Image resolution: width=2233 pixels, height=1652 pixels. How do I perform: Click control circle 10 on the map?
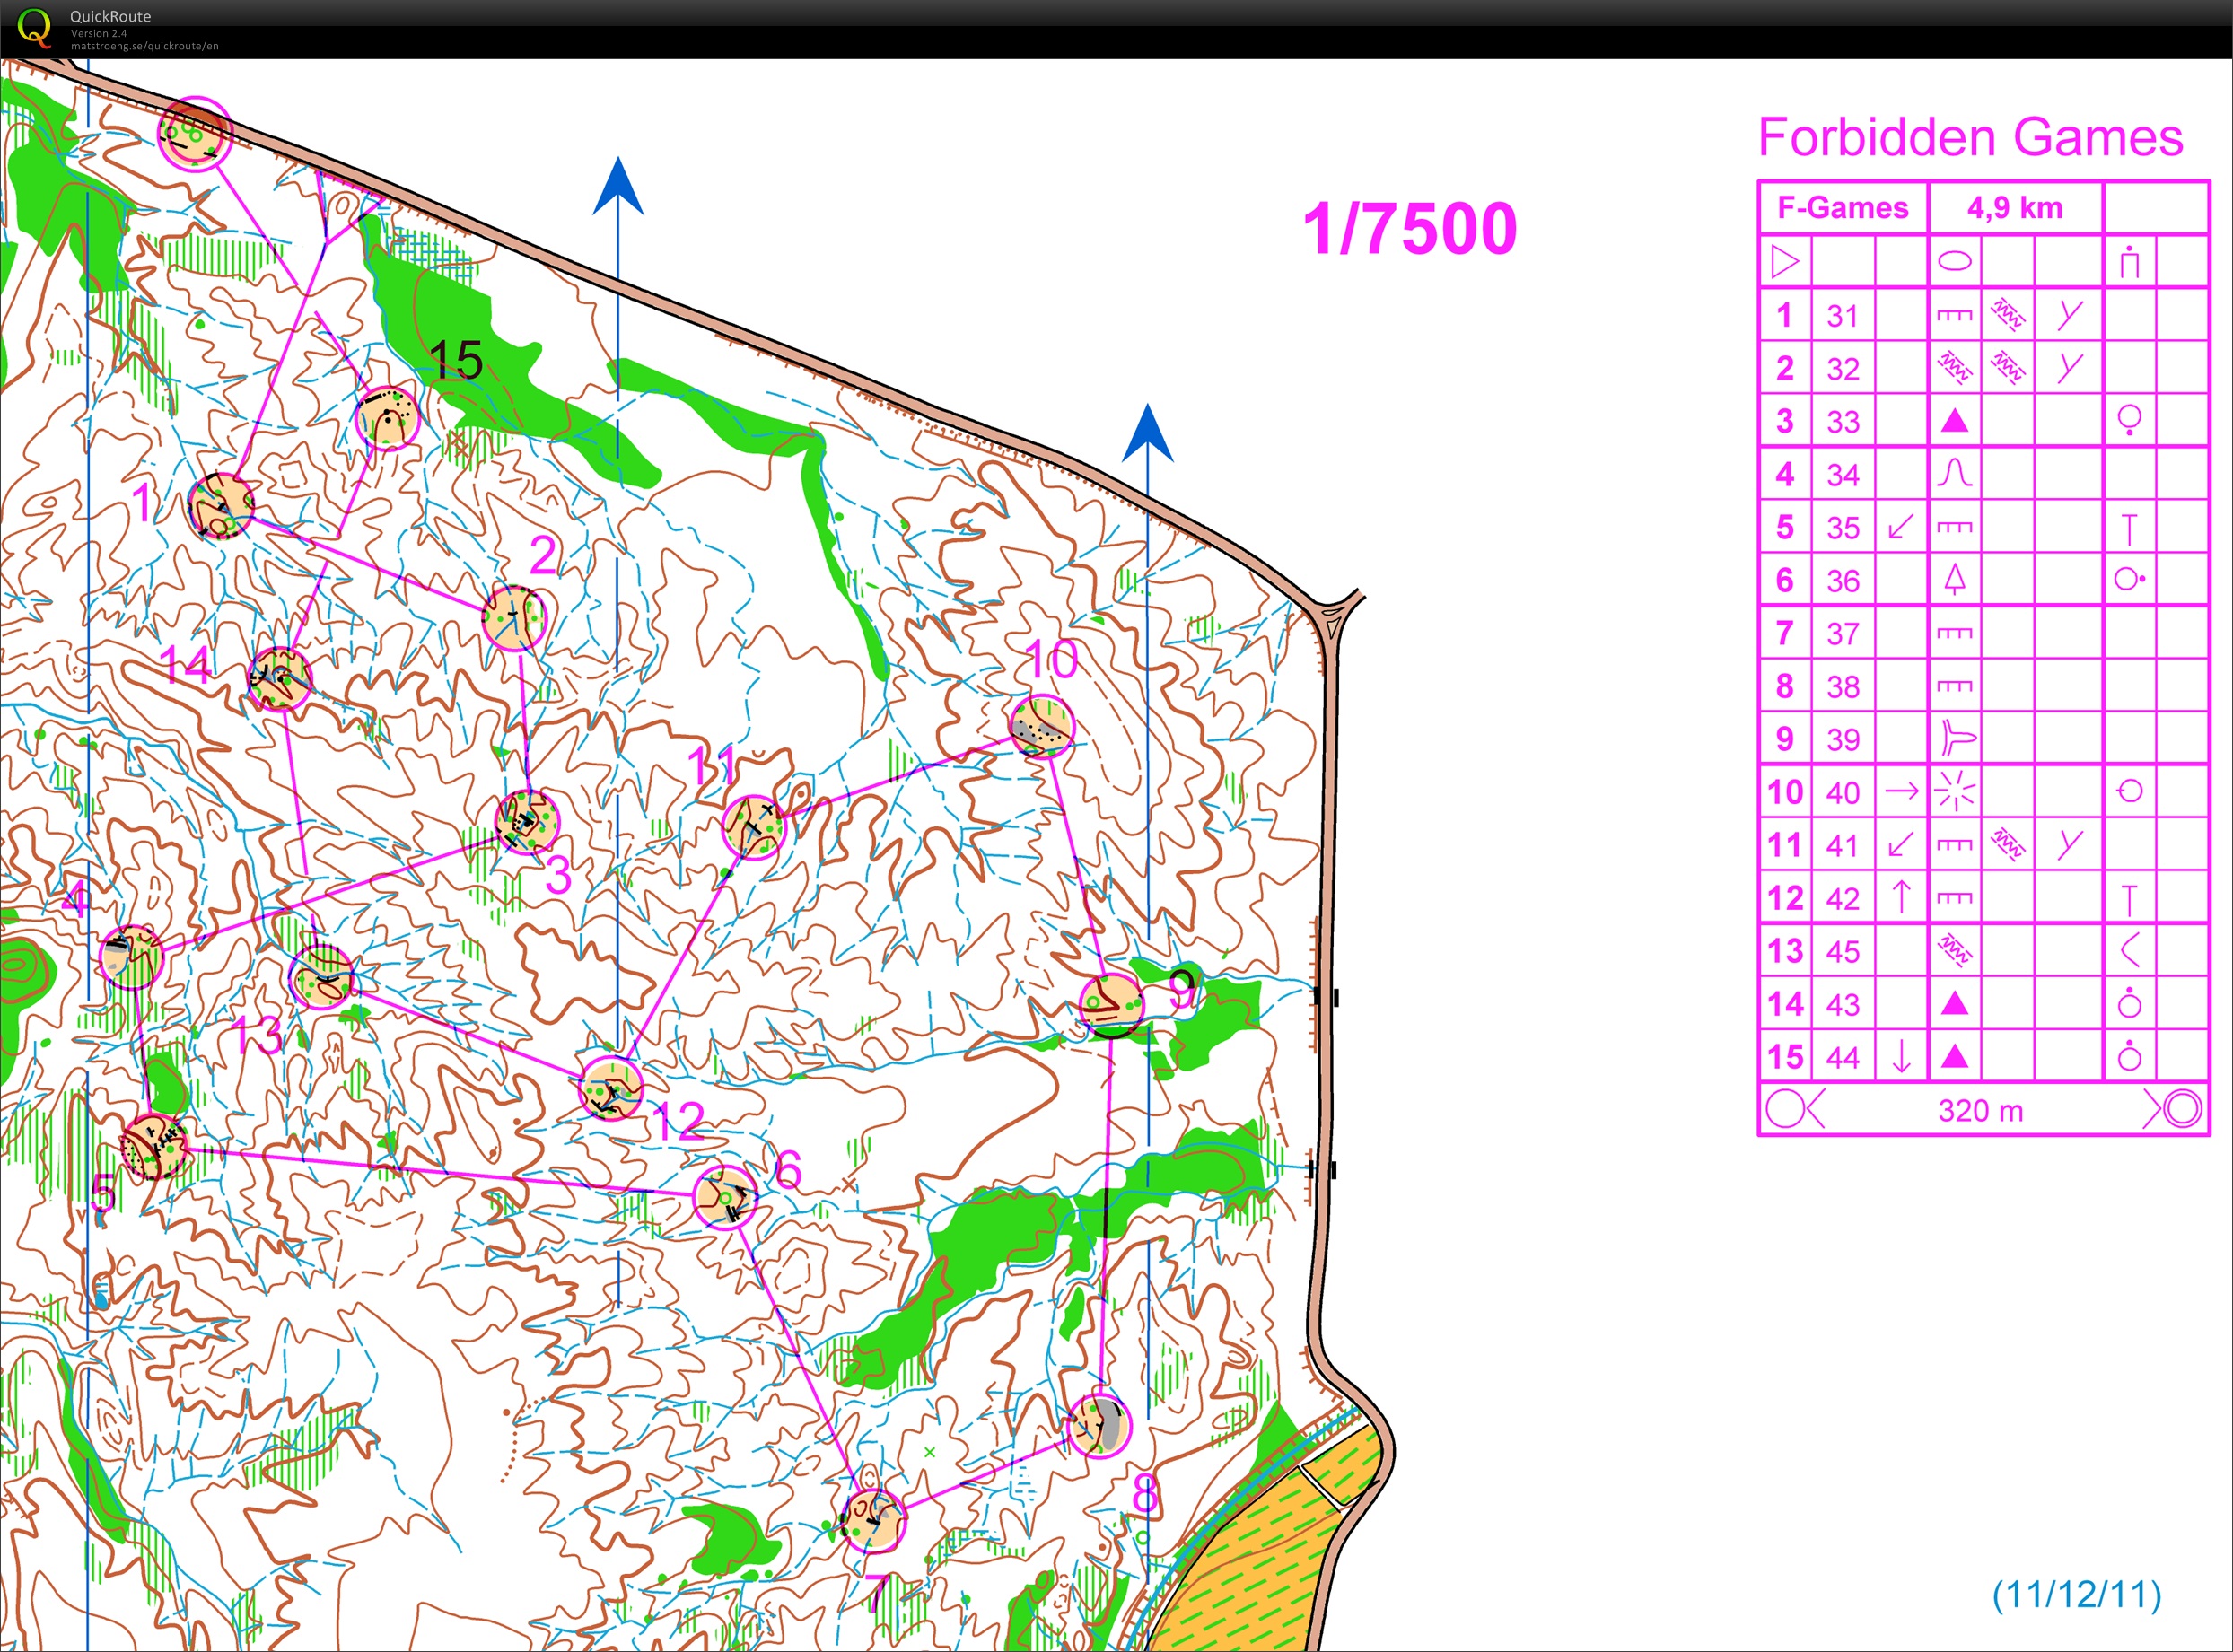(x=1042, y=727)
